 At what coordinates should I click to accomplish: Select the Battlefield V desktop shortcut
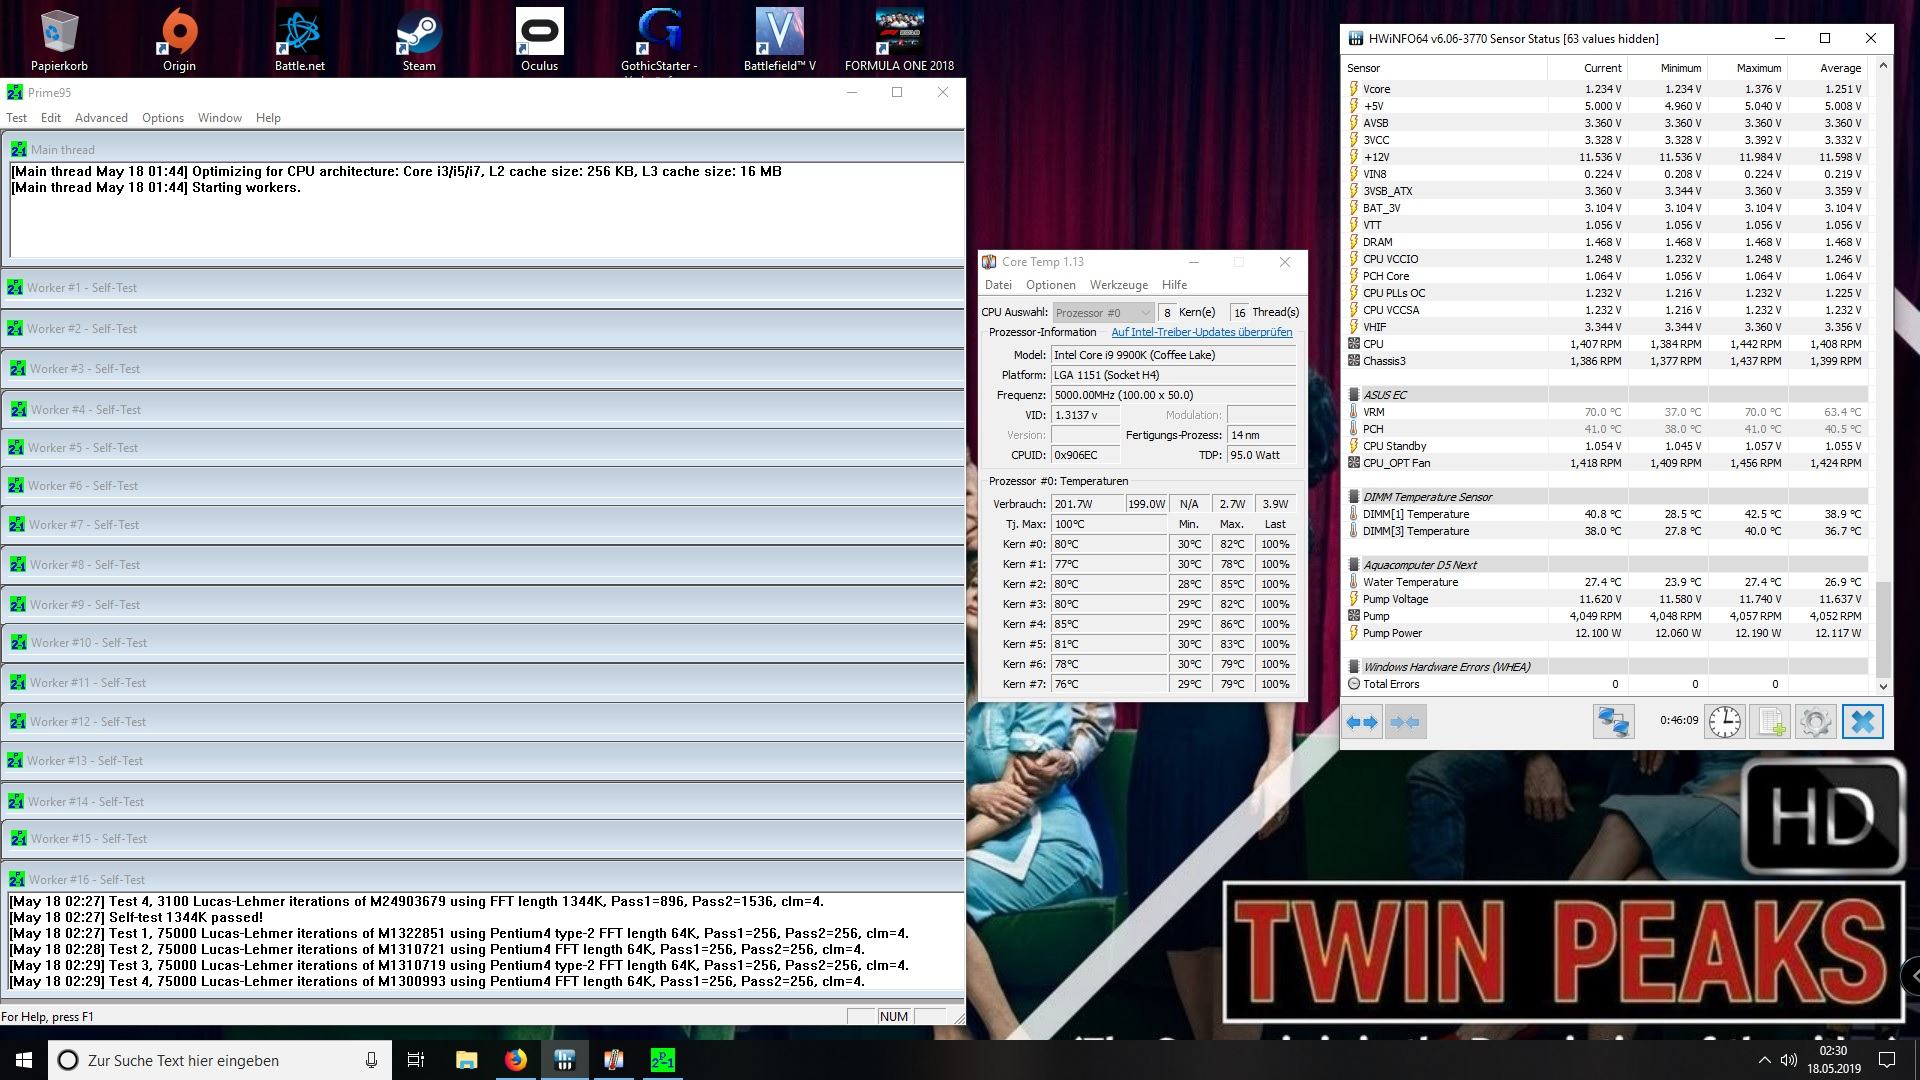779,40
